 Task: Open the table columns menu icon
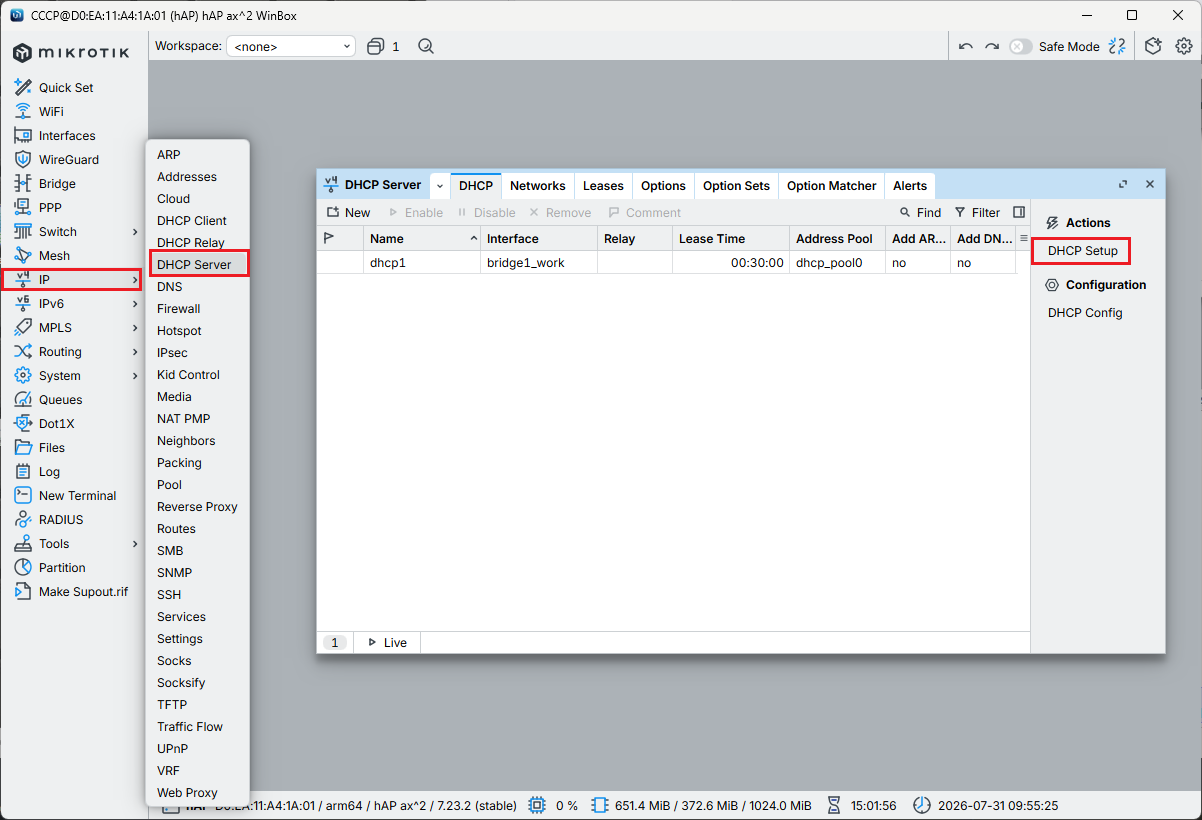[x=1023, y=238]
